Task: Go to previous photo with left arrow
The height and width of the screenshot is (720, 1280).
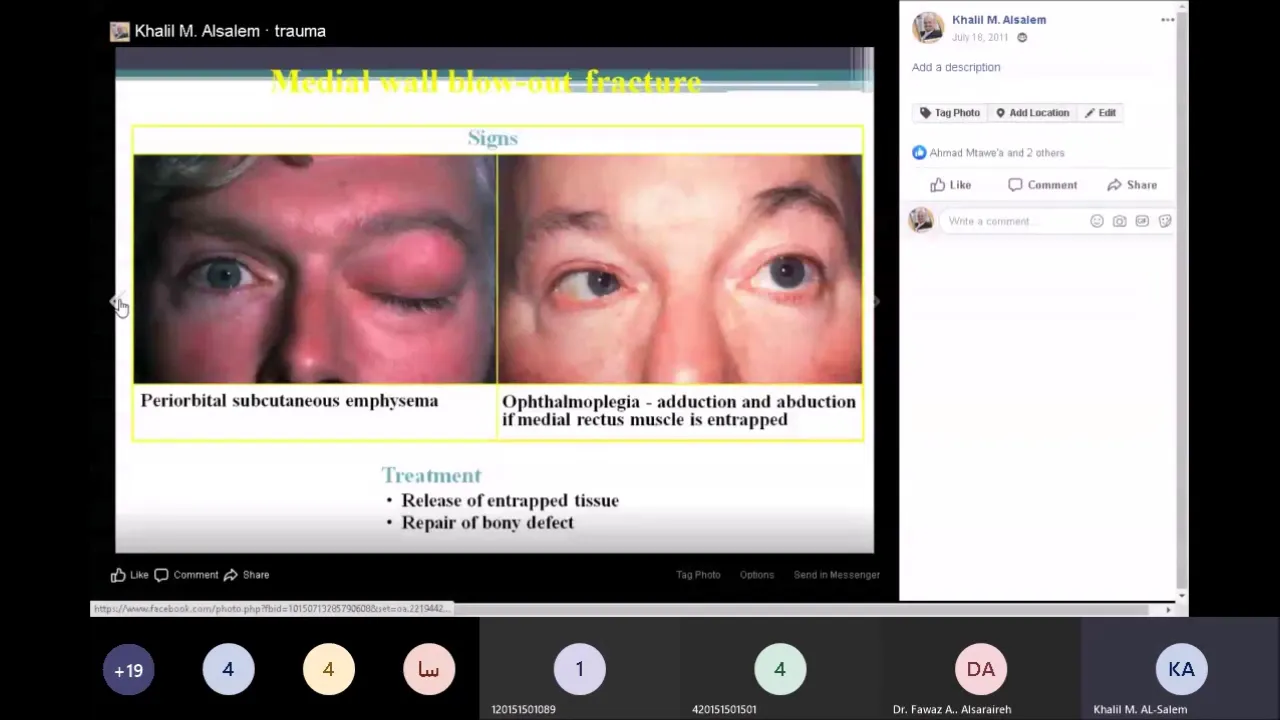Action: [x=114, y=301]
